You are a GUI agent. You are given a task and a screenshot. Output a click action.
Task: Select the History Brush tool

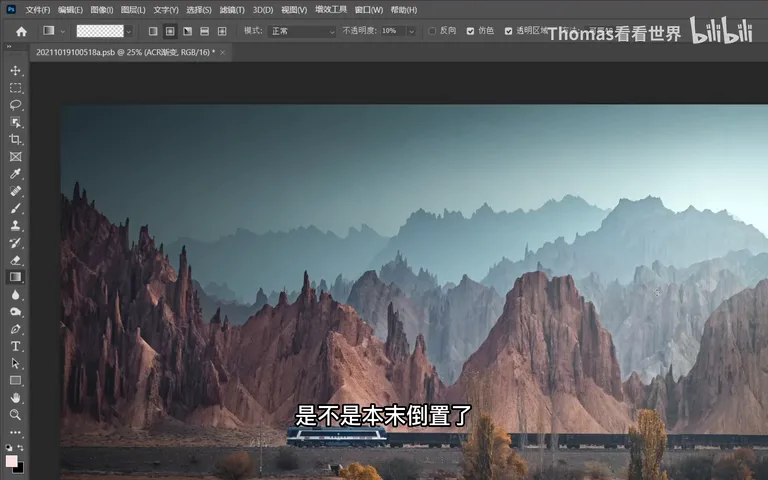coord(15,242)
